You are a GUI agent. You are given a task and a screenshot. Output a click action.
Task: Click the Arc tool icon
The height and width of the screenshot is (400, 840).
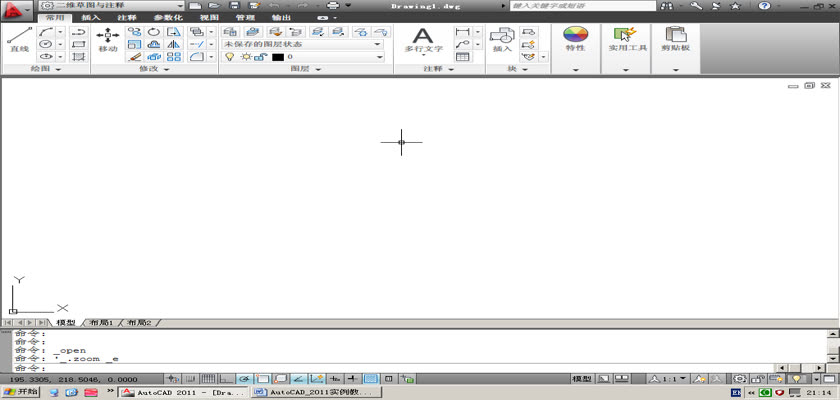click(x=46, y=32)
